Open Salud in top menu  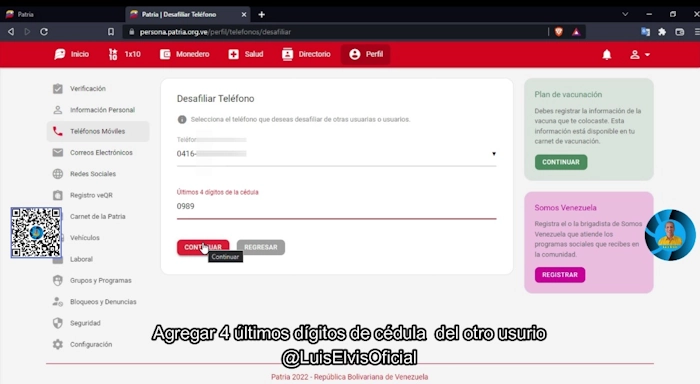(246, 54)
